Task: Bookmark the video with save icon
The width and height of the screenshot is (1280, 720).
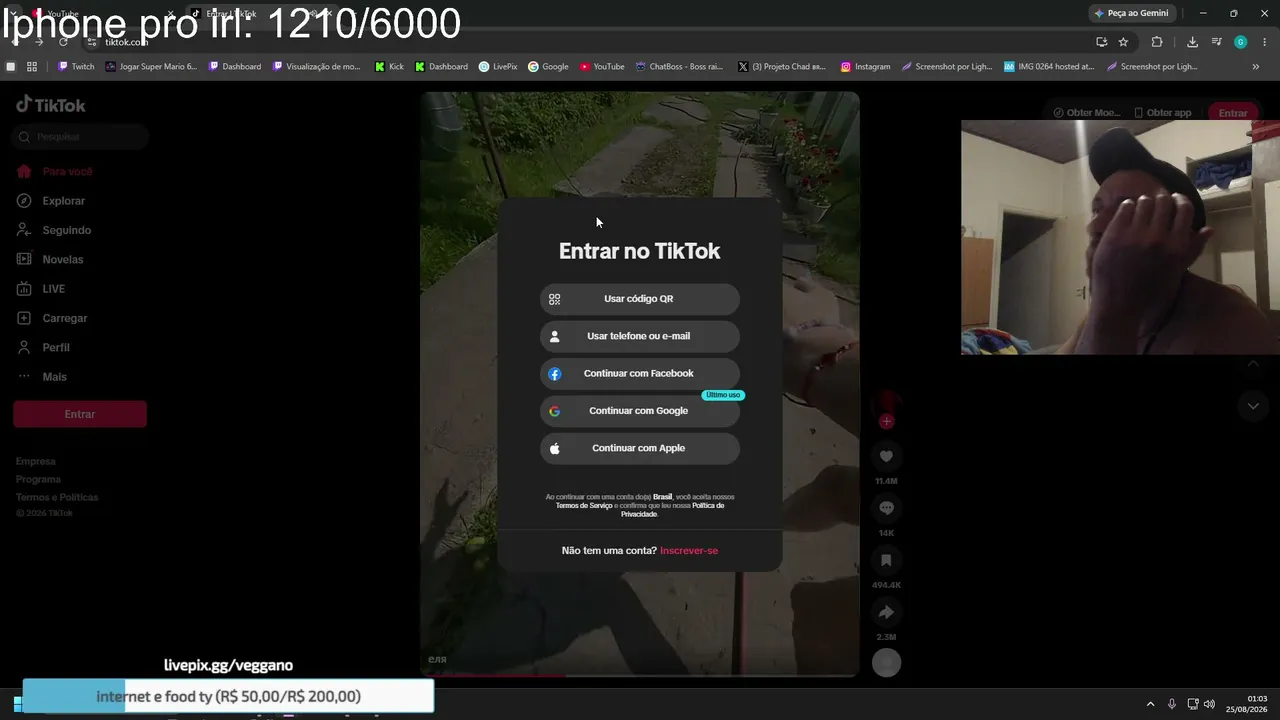Action: (886, 560)
